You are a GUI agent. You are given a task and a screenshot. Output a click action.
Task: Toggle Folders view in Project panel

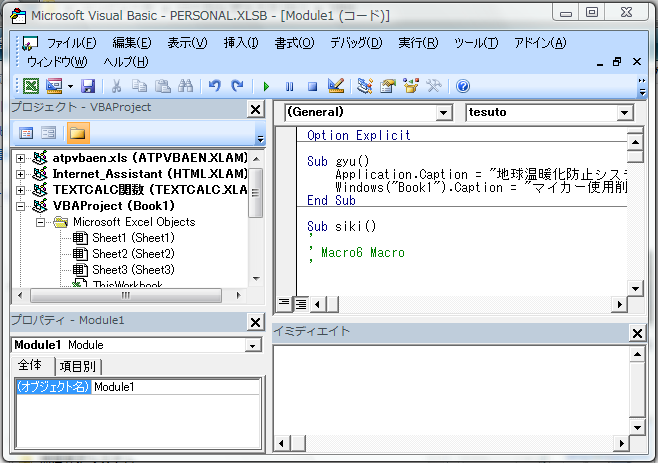coord(78,133)
